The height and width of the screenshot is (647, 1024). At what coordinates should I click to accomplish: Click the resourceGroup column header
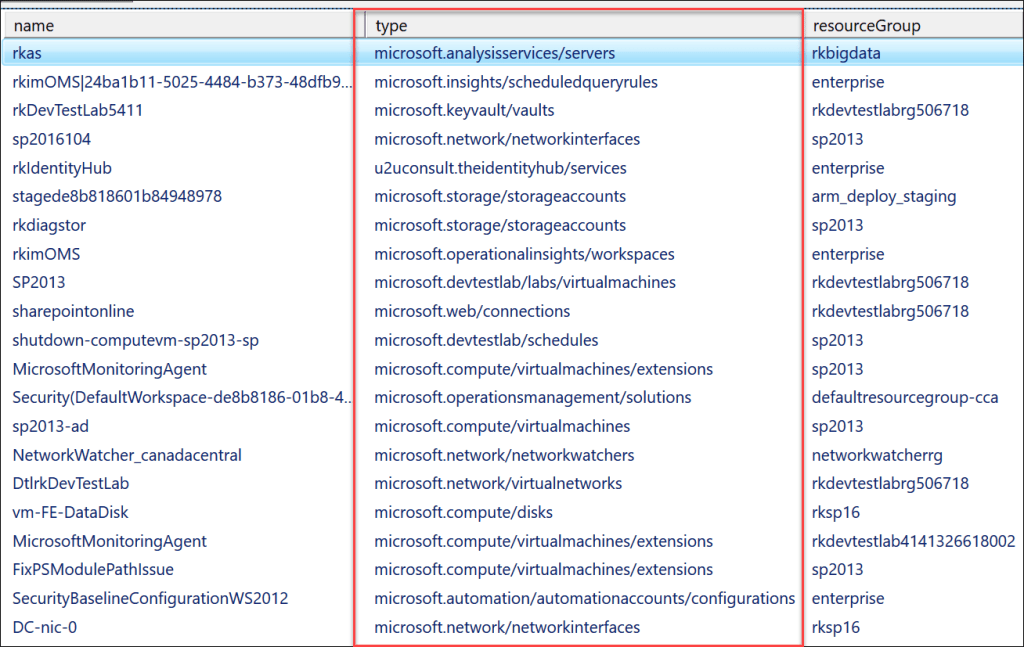coord(866,25)
